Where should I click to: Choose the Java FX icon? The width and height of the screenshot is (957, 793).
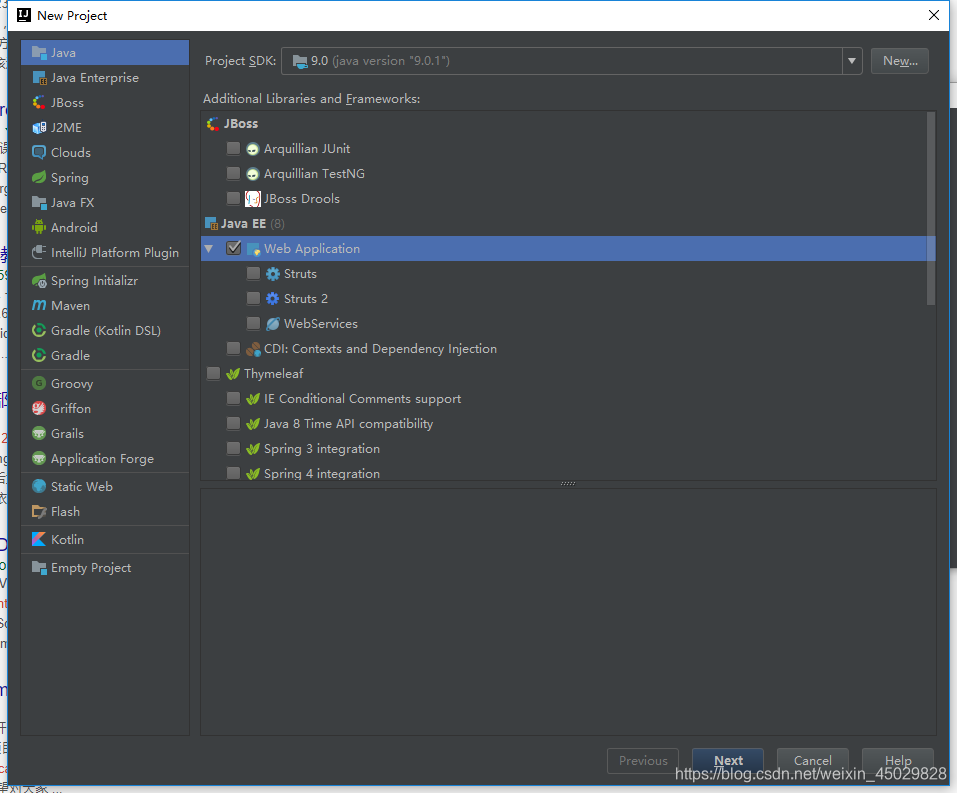click(x=39, y=203)
